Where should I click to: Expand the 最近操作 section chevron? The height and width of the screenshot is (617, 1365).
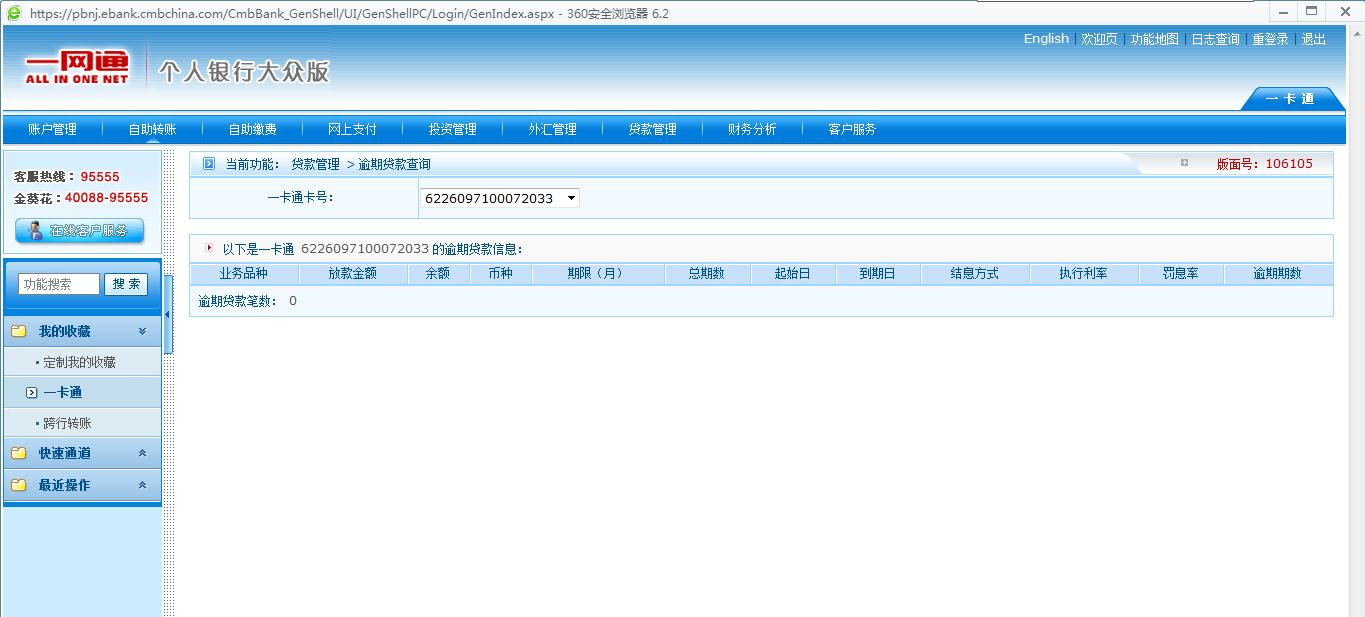coord(142,485)
